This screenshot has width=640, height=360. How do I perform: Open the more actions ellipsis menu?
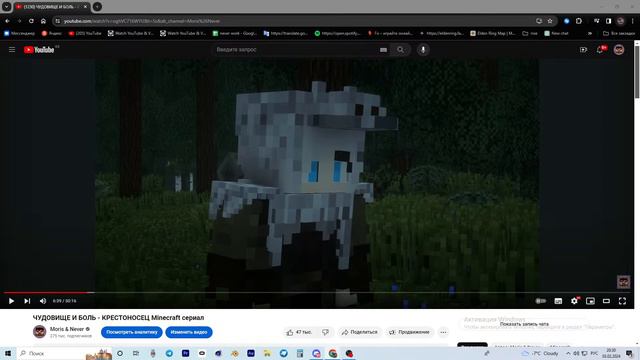click(x=443, y=332)
